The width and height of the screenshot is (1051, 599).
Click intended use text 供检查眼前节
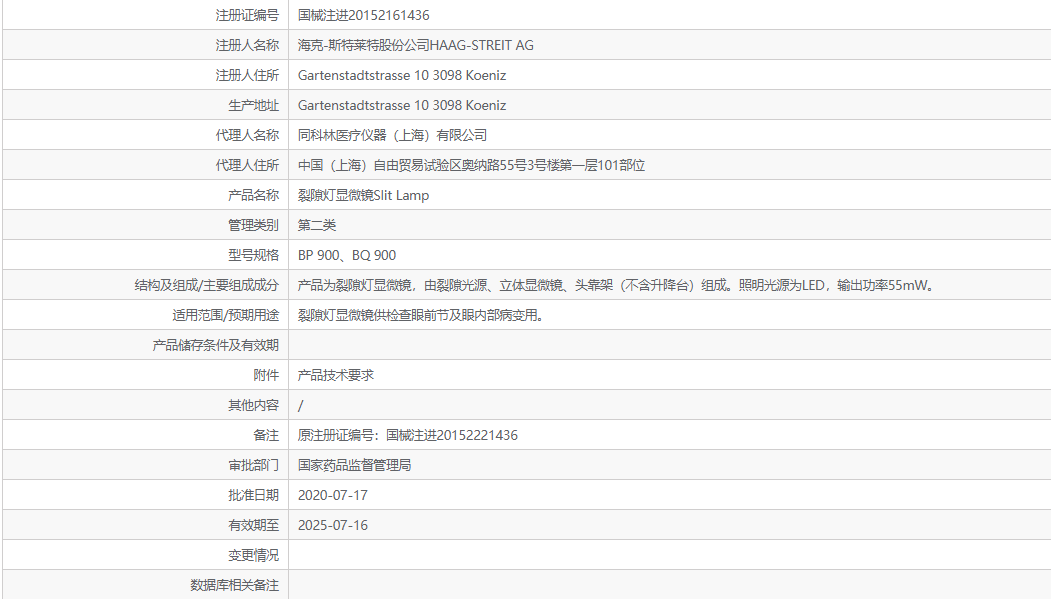[420, 315]
